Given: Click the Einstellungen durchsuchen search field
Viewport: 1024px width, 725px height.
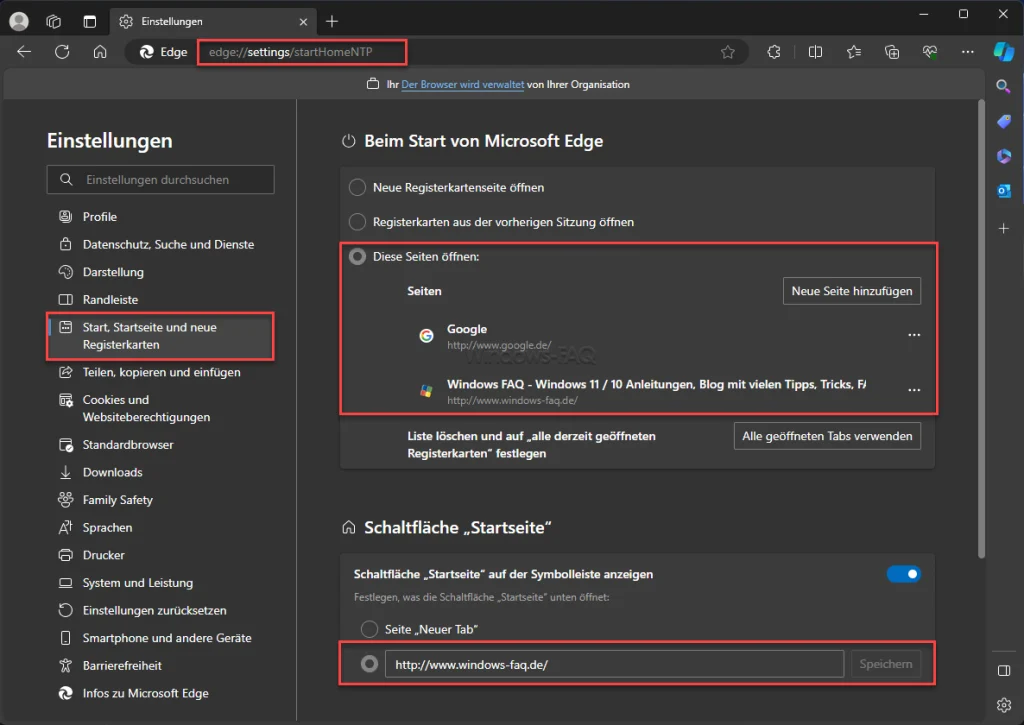Looking at the screenshot, I should 161,180.
